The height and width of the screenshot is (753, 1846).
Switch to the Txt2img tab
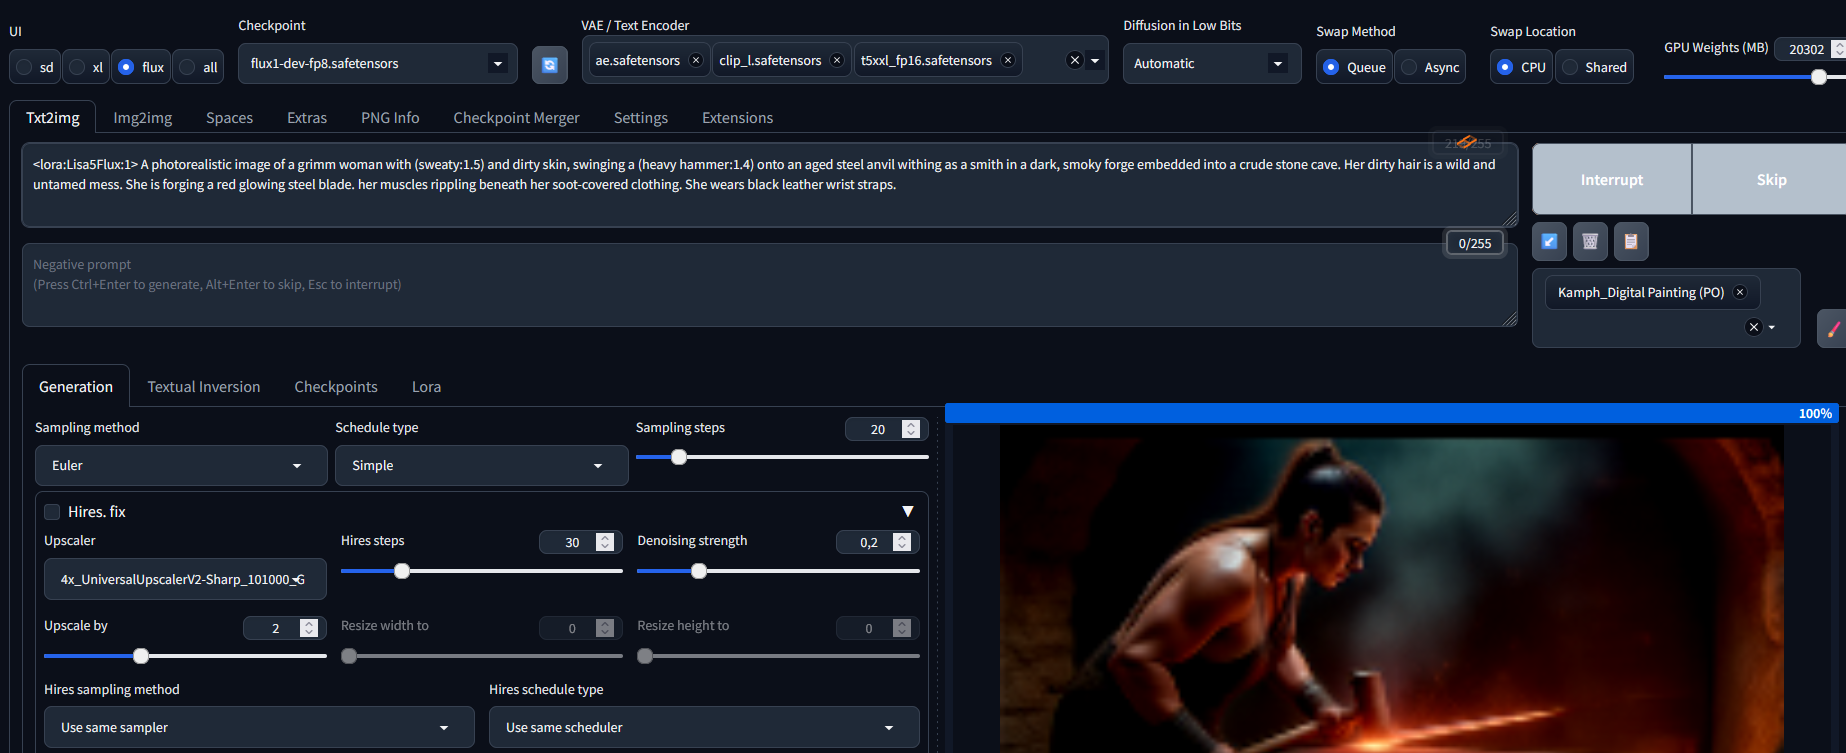(x=53, y=118)
